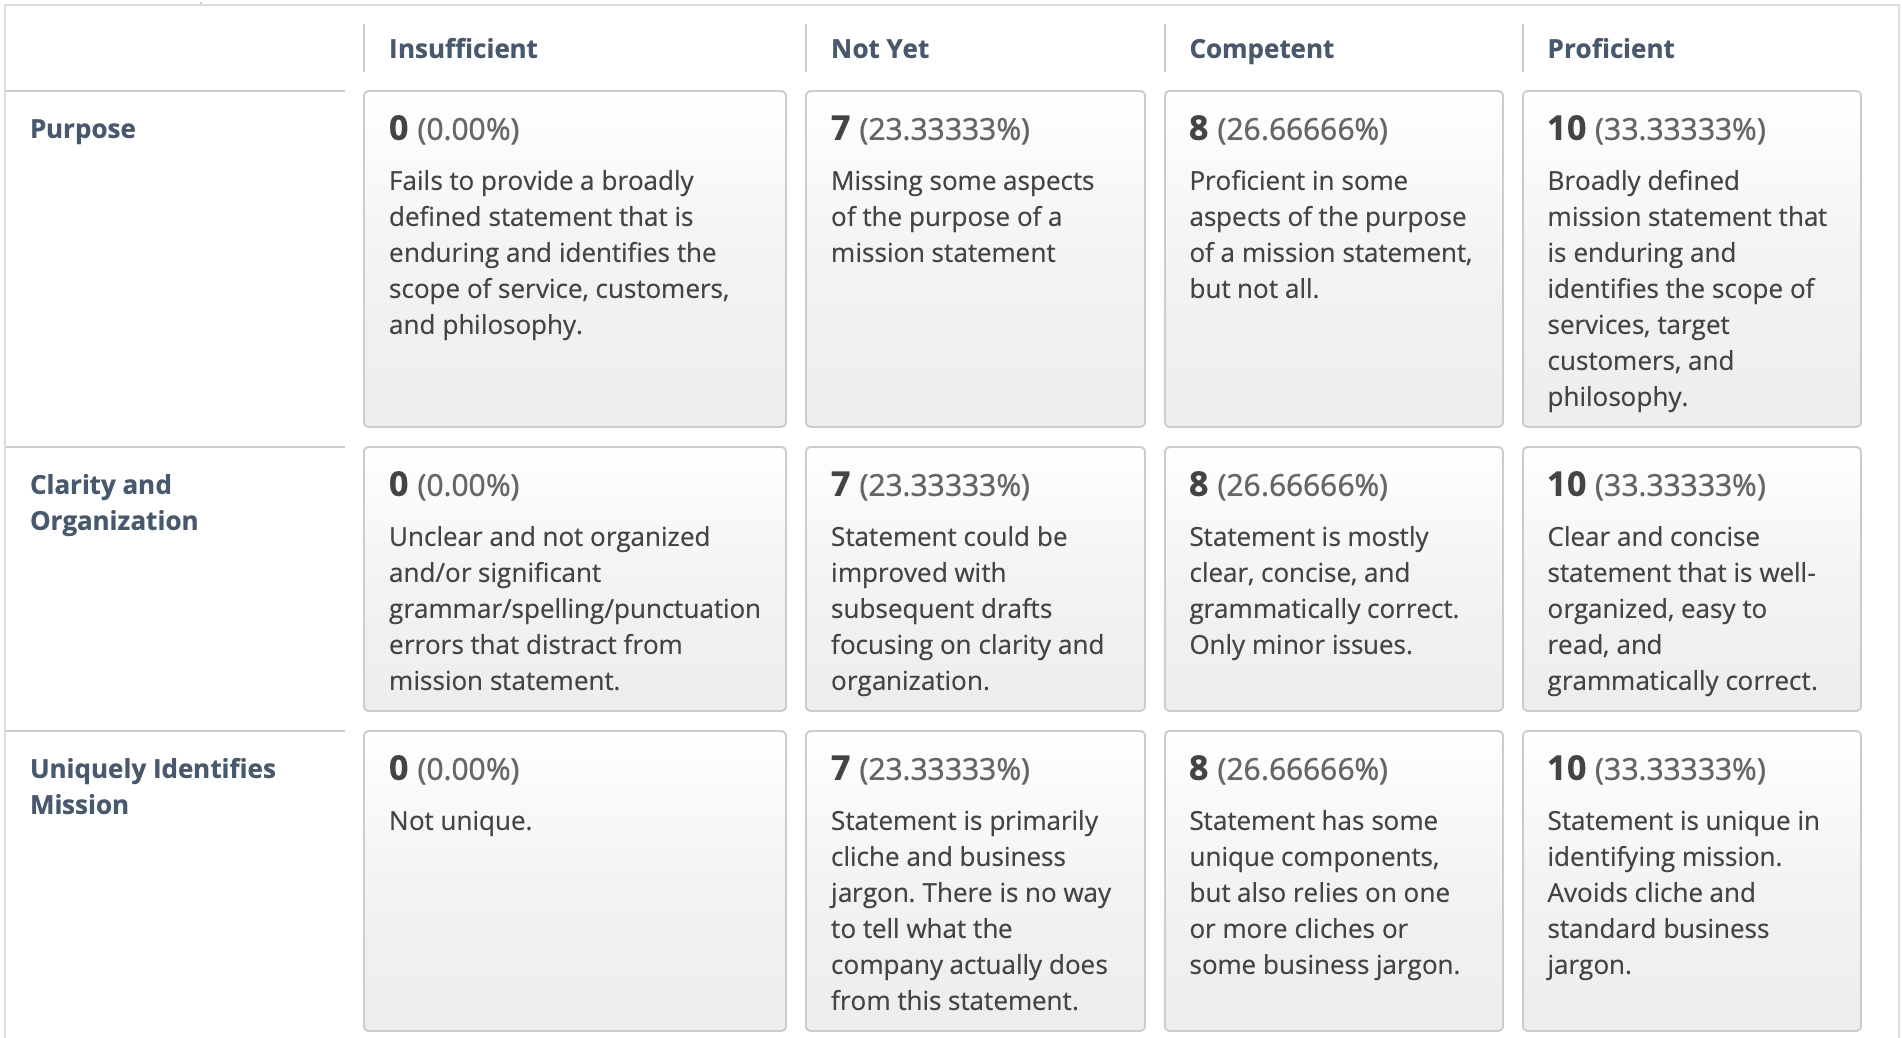Select Clarity and Organization Insufficient cell
The height and width of the screenshot is (1038, 1902).
tap(575, 579)
